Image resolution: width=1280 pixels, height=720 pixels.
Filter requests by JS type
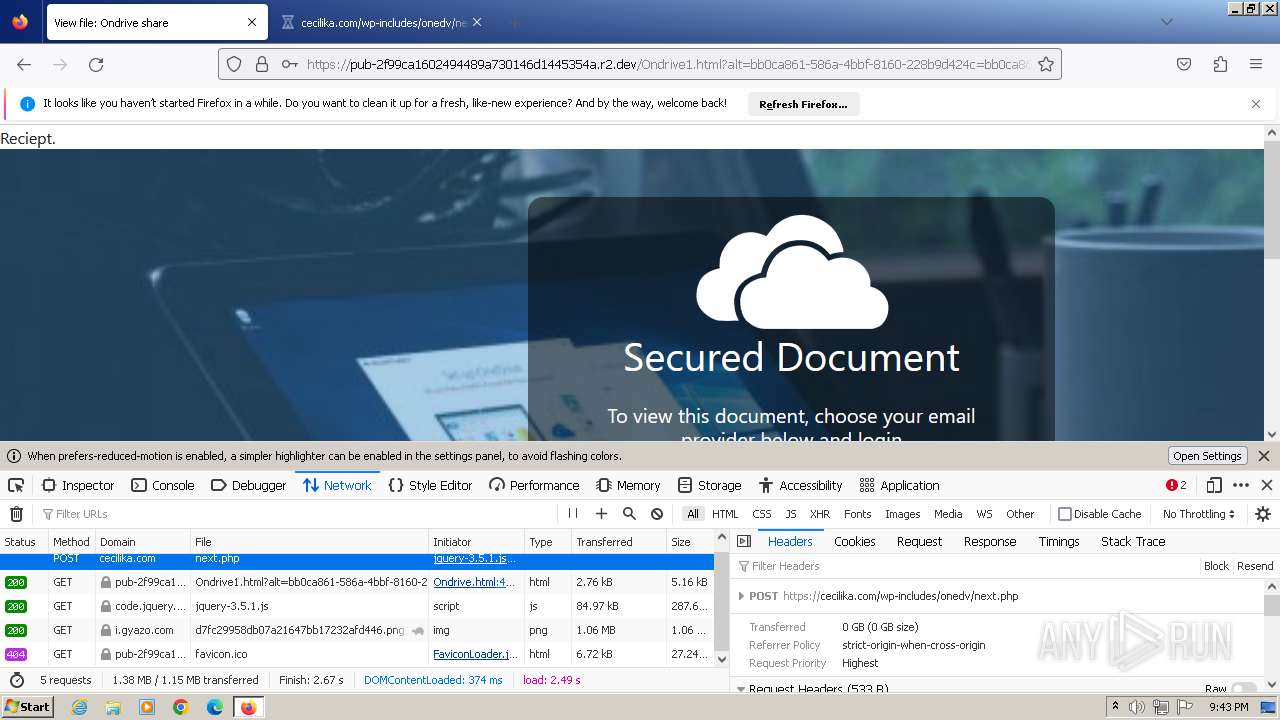(791, 514)
